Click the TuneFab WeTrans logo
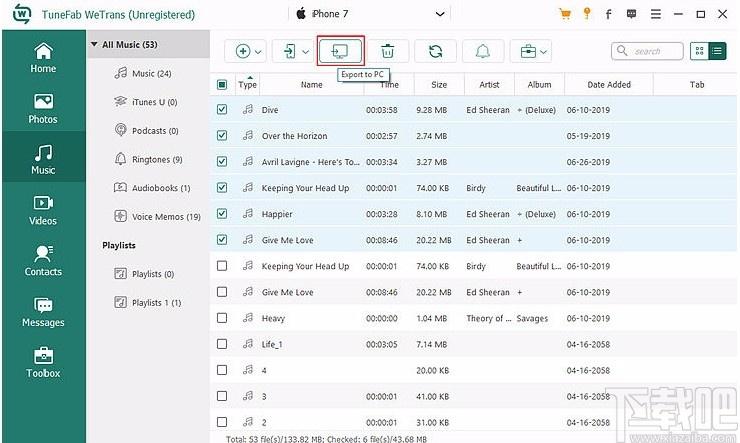740x443 pixels. point(22,14)
